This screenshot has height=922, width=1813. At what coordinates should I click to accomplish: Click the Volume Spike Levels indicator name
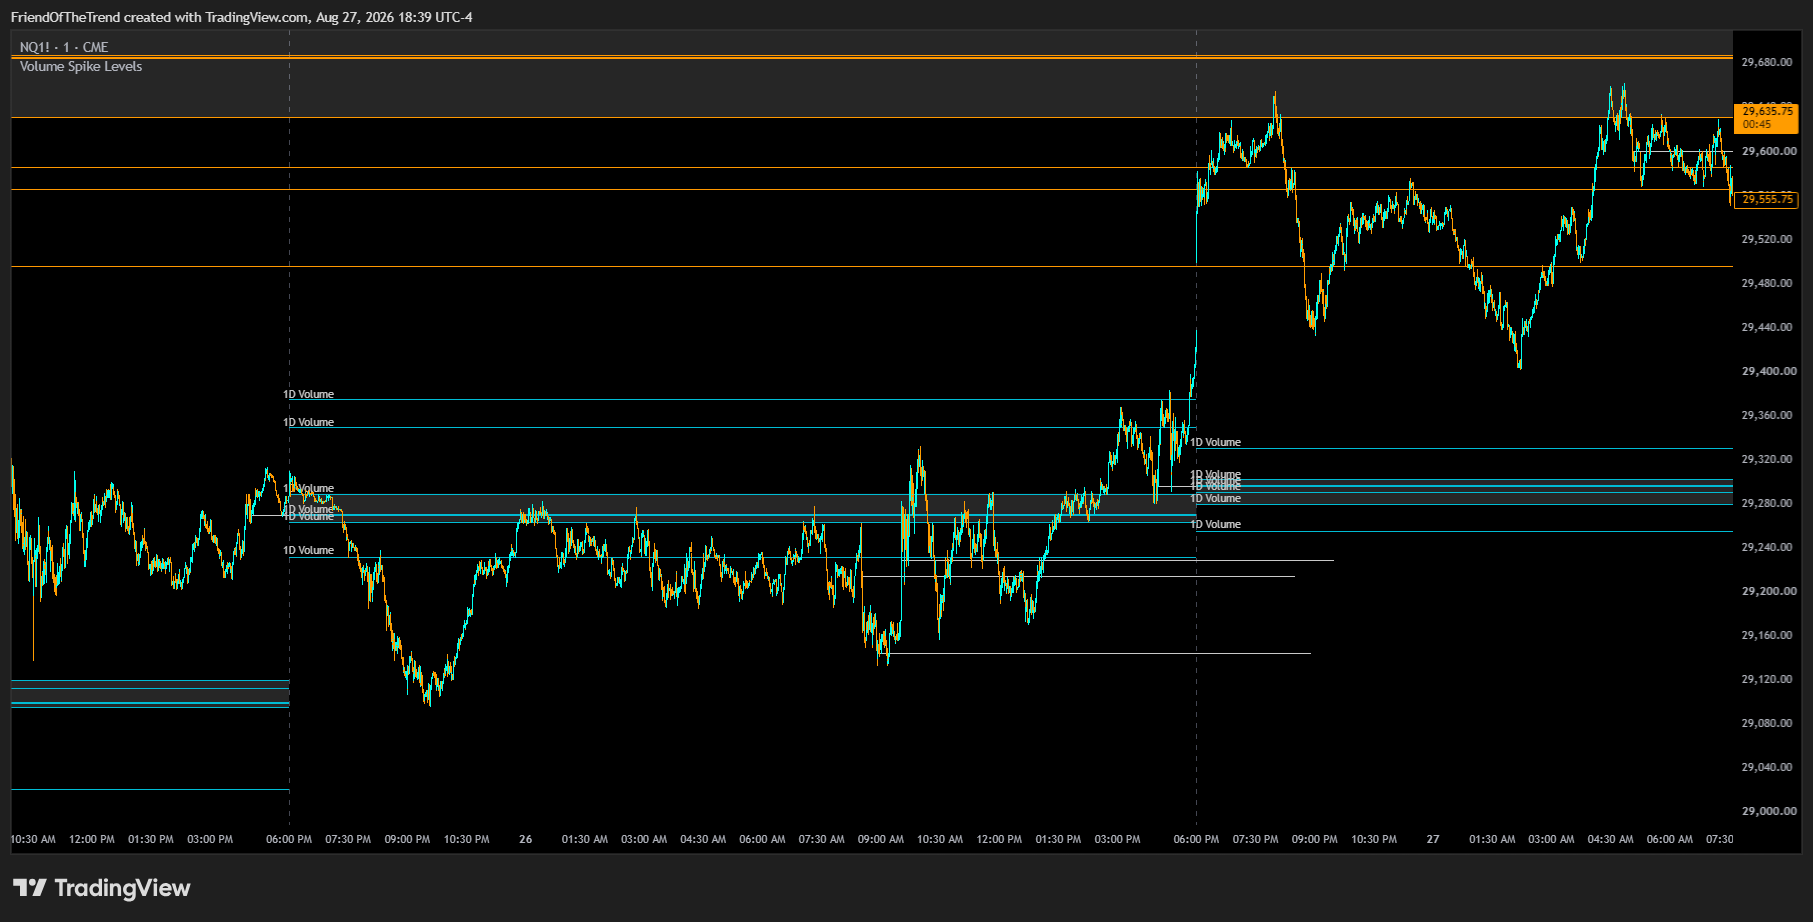point(81,66)
